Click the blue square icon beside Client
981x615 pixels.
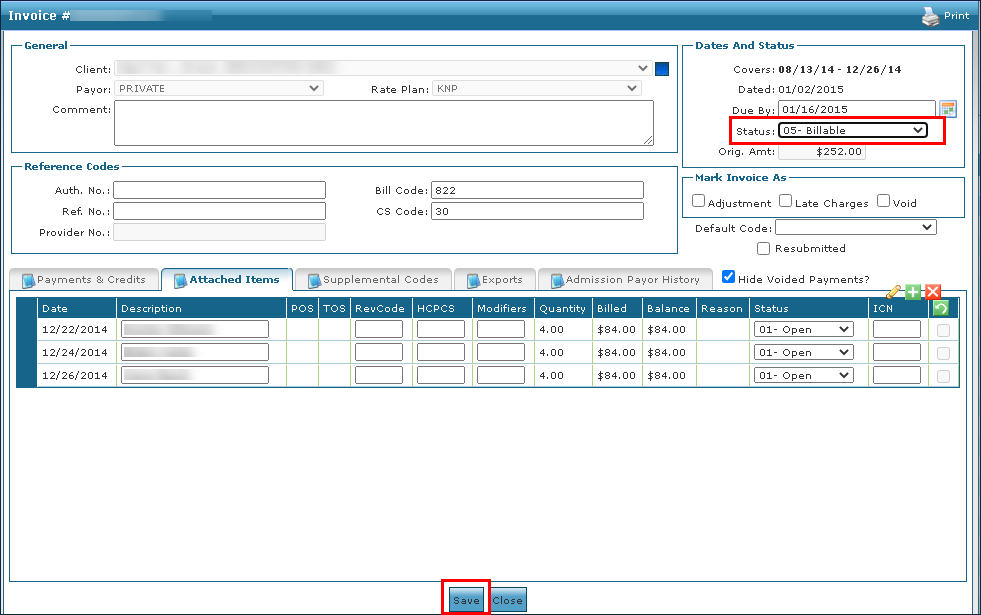pyautogui.click(x=661, y=69)
